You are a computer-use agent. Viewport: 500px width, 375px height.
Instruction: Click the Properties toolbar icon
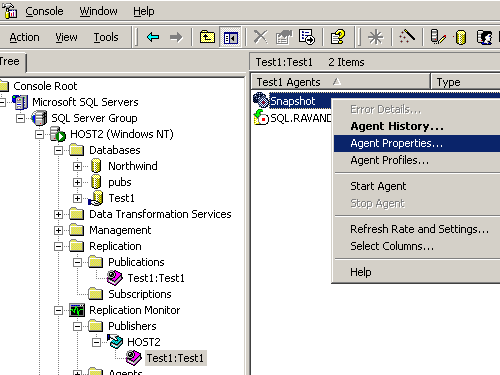click(x=283, y=37)
